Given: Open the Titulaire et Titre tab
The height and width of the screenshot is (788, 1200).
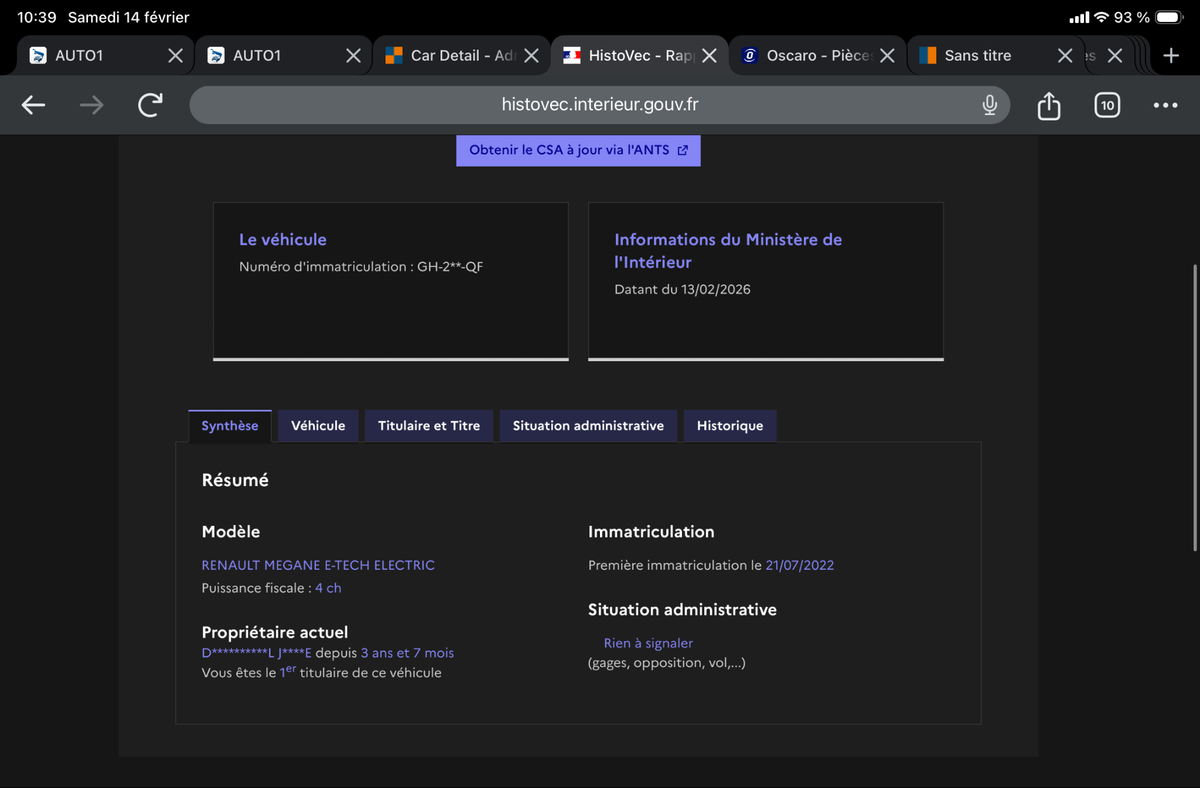Looking at the screenshot, I should pos(429,426).
